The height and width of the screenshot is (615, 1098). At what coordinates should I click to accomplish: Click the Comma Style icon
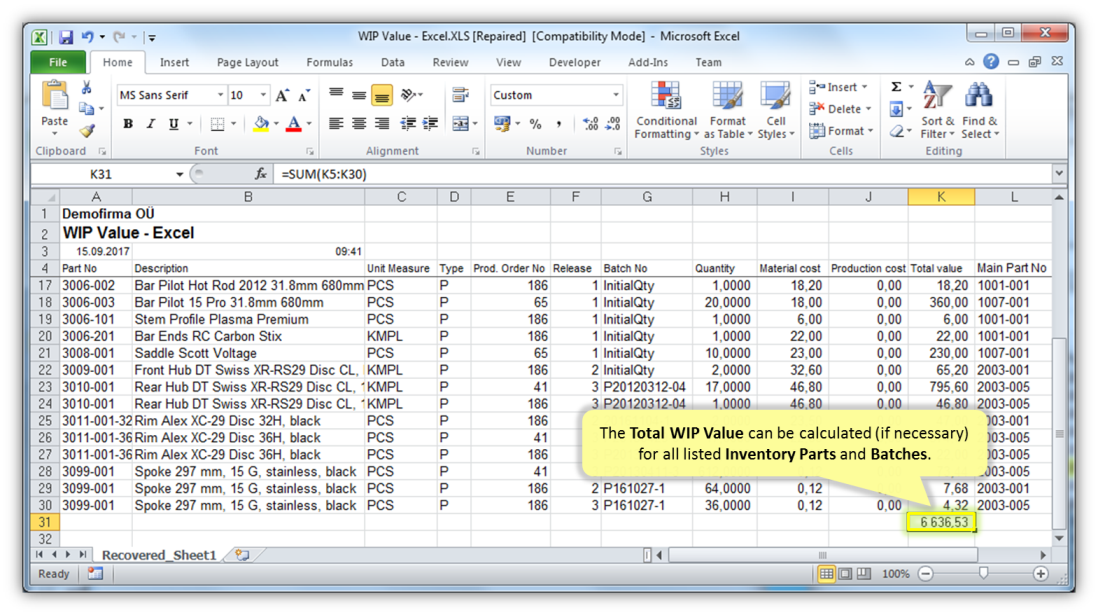coord(558,124)
